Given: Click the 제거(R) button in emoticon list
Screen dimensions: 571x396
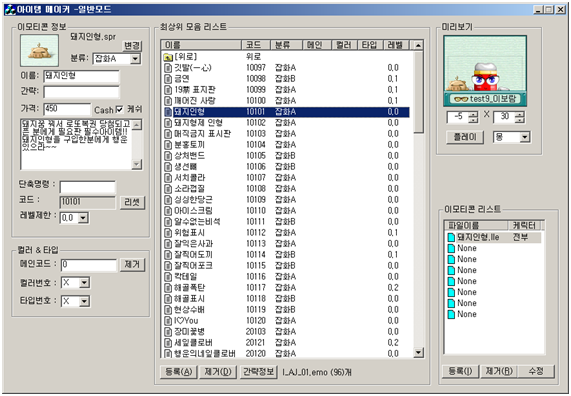Looking at the screenshot, I should pyautogui.click(x=499, y=371).
